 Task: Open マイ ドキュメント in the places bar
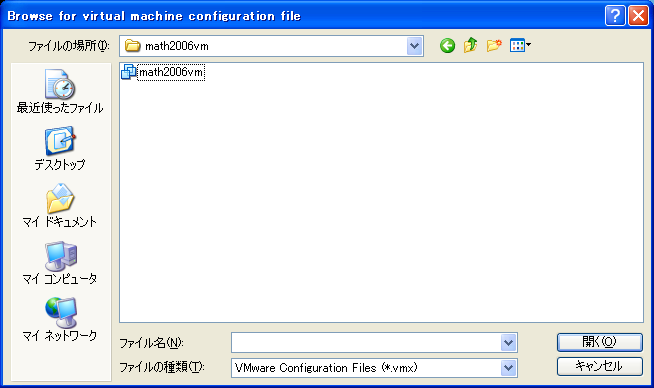pyautogui.click(x=60, y=205)
